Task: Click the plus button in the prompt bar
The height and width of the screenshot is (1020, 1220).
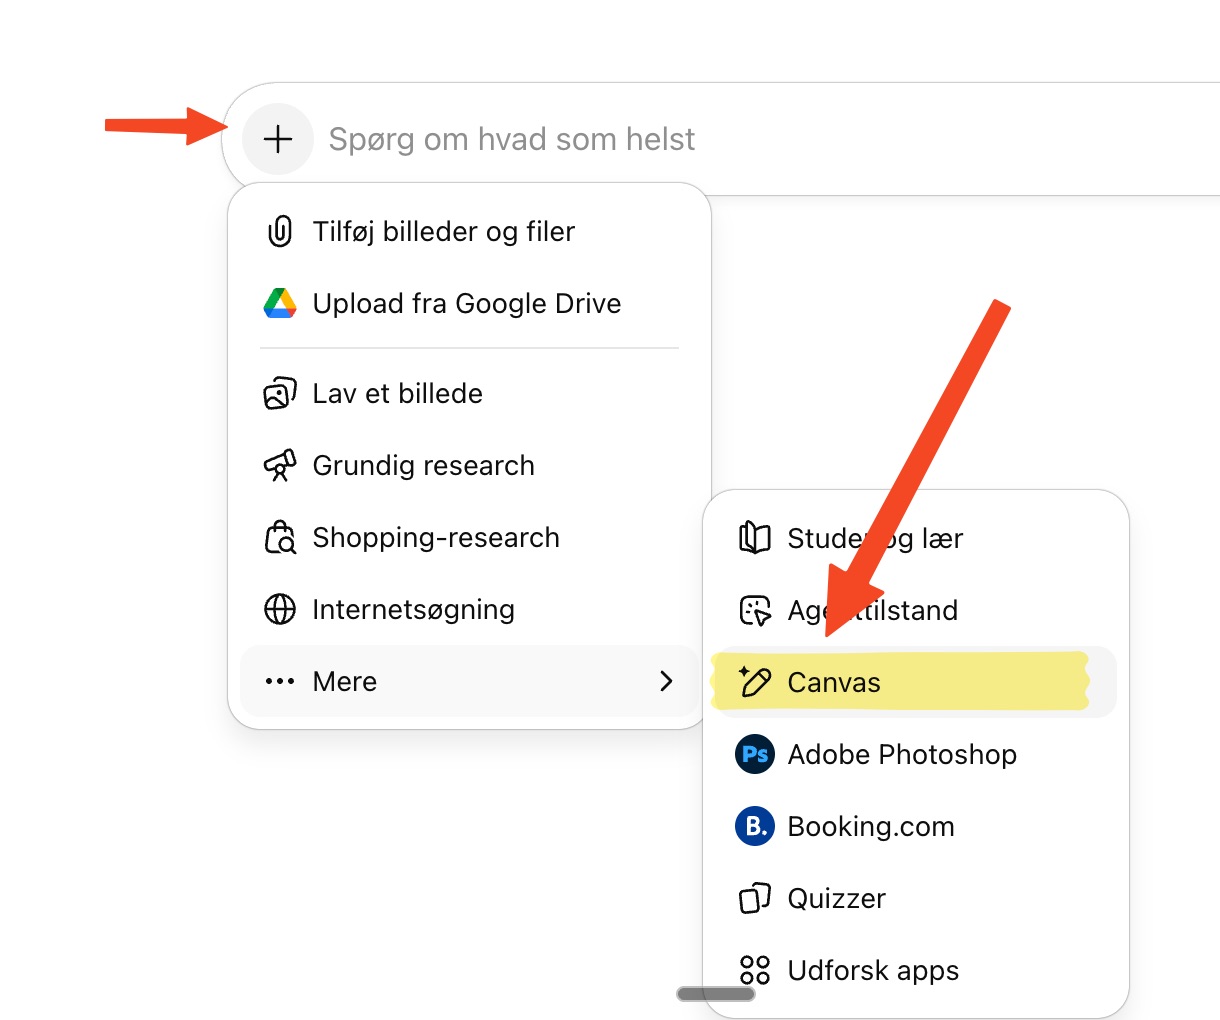Action: pos(278,139)
